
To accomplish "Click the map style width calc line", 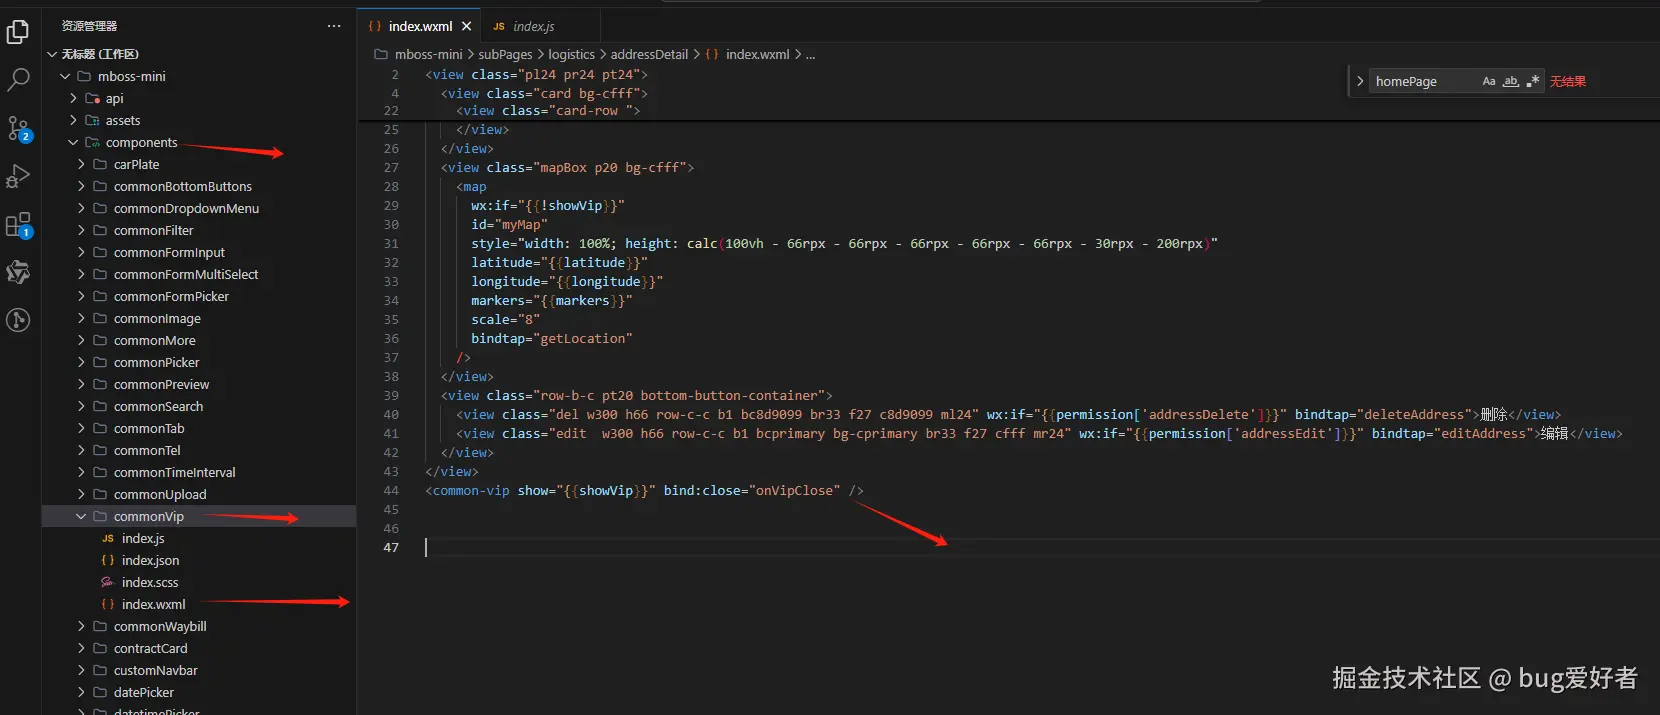I will pyautogui.click(x=844, y=244).
